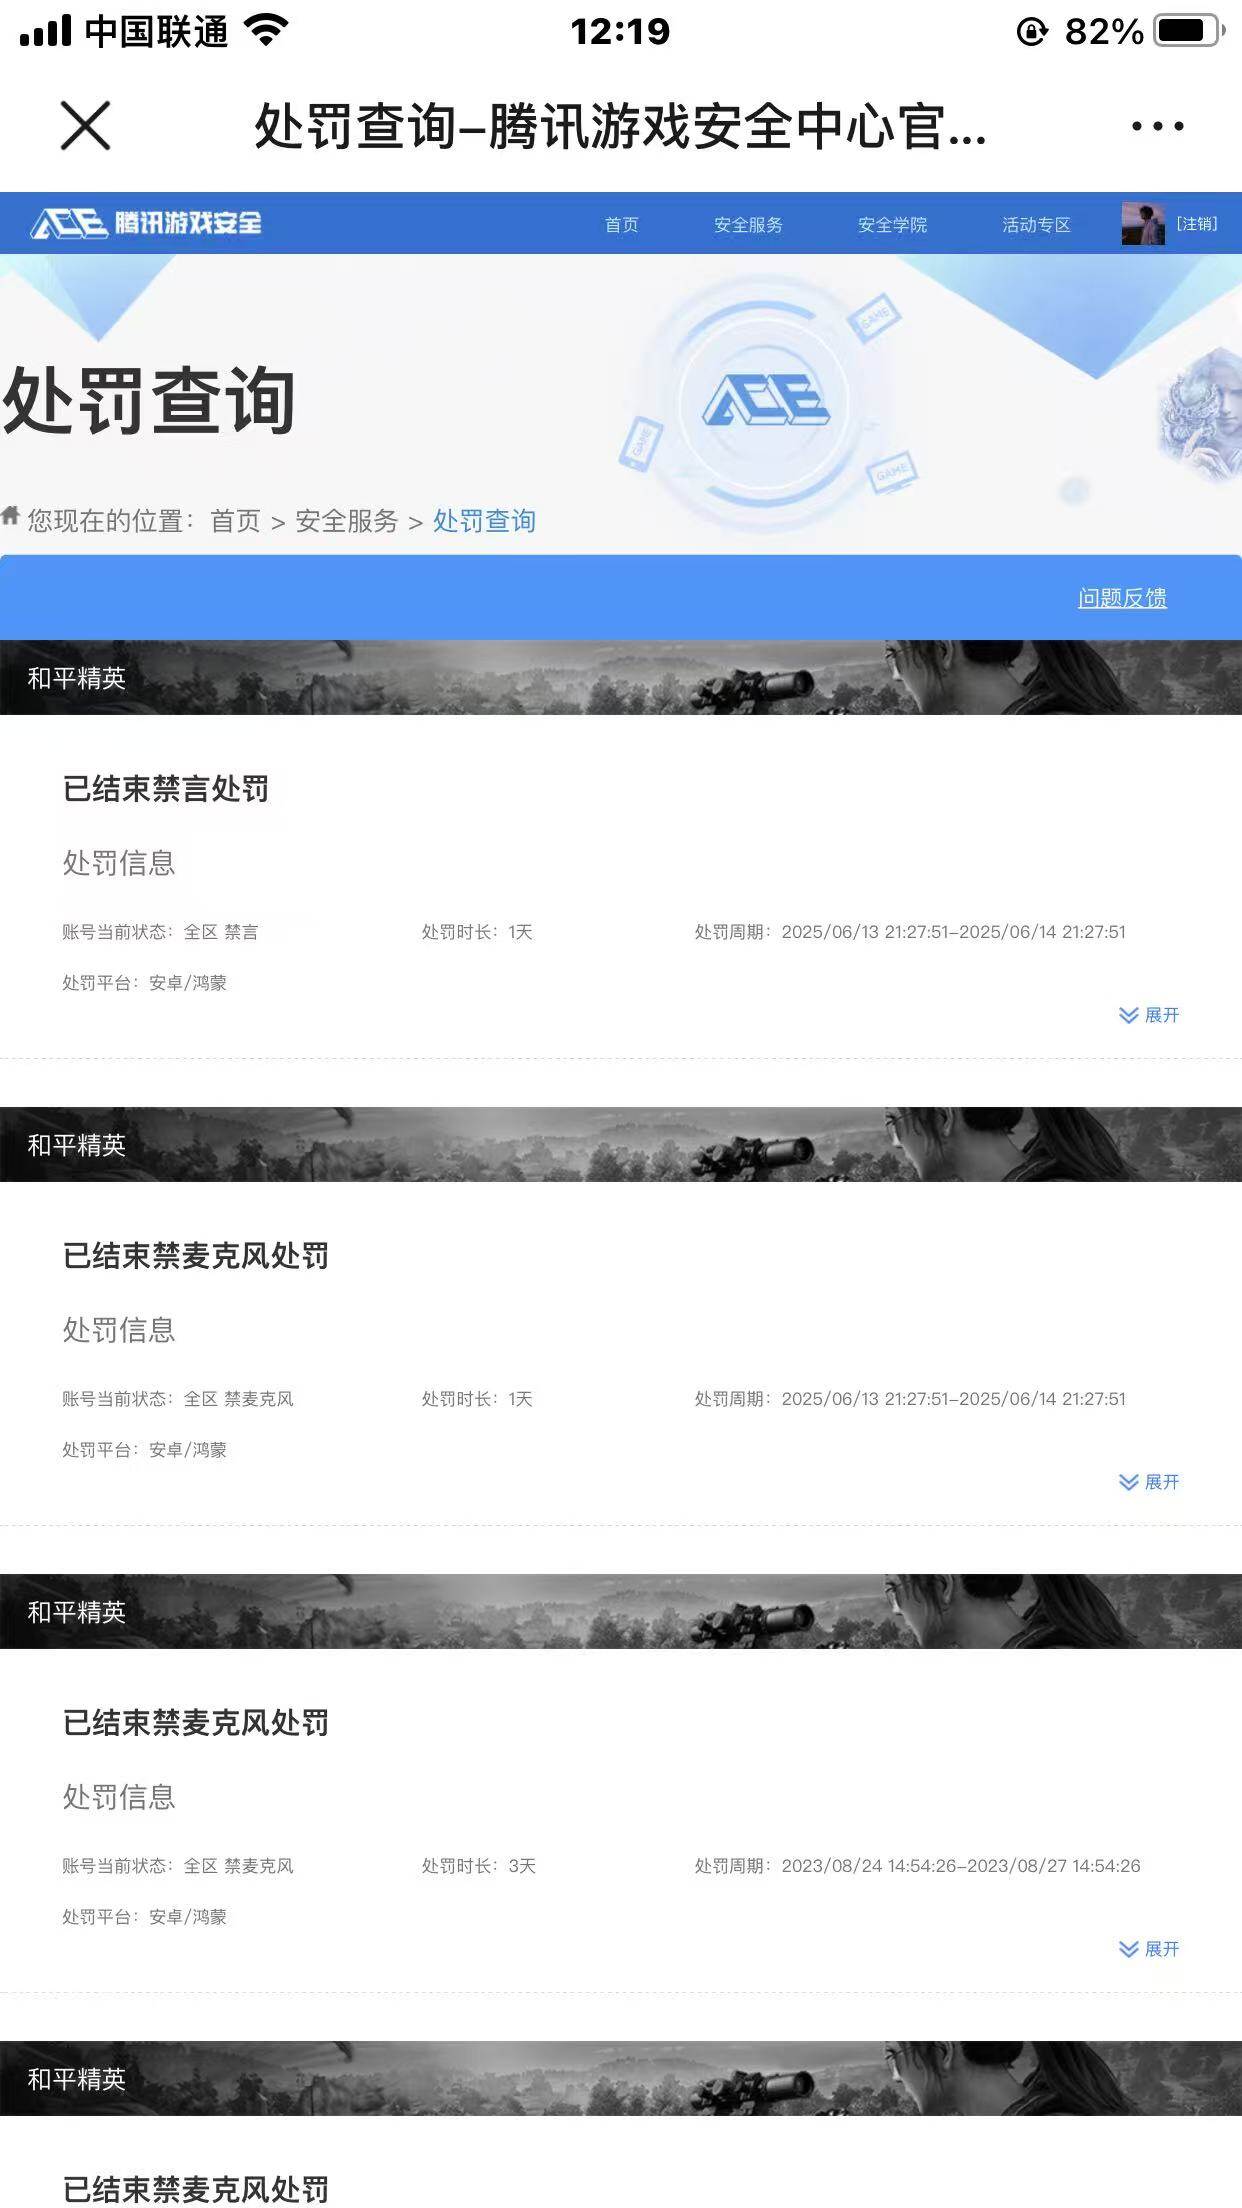Click the large 处罚查询 page title
Screen dimensions: 1242x2208
click(x=149, y=400)
